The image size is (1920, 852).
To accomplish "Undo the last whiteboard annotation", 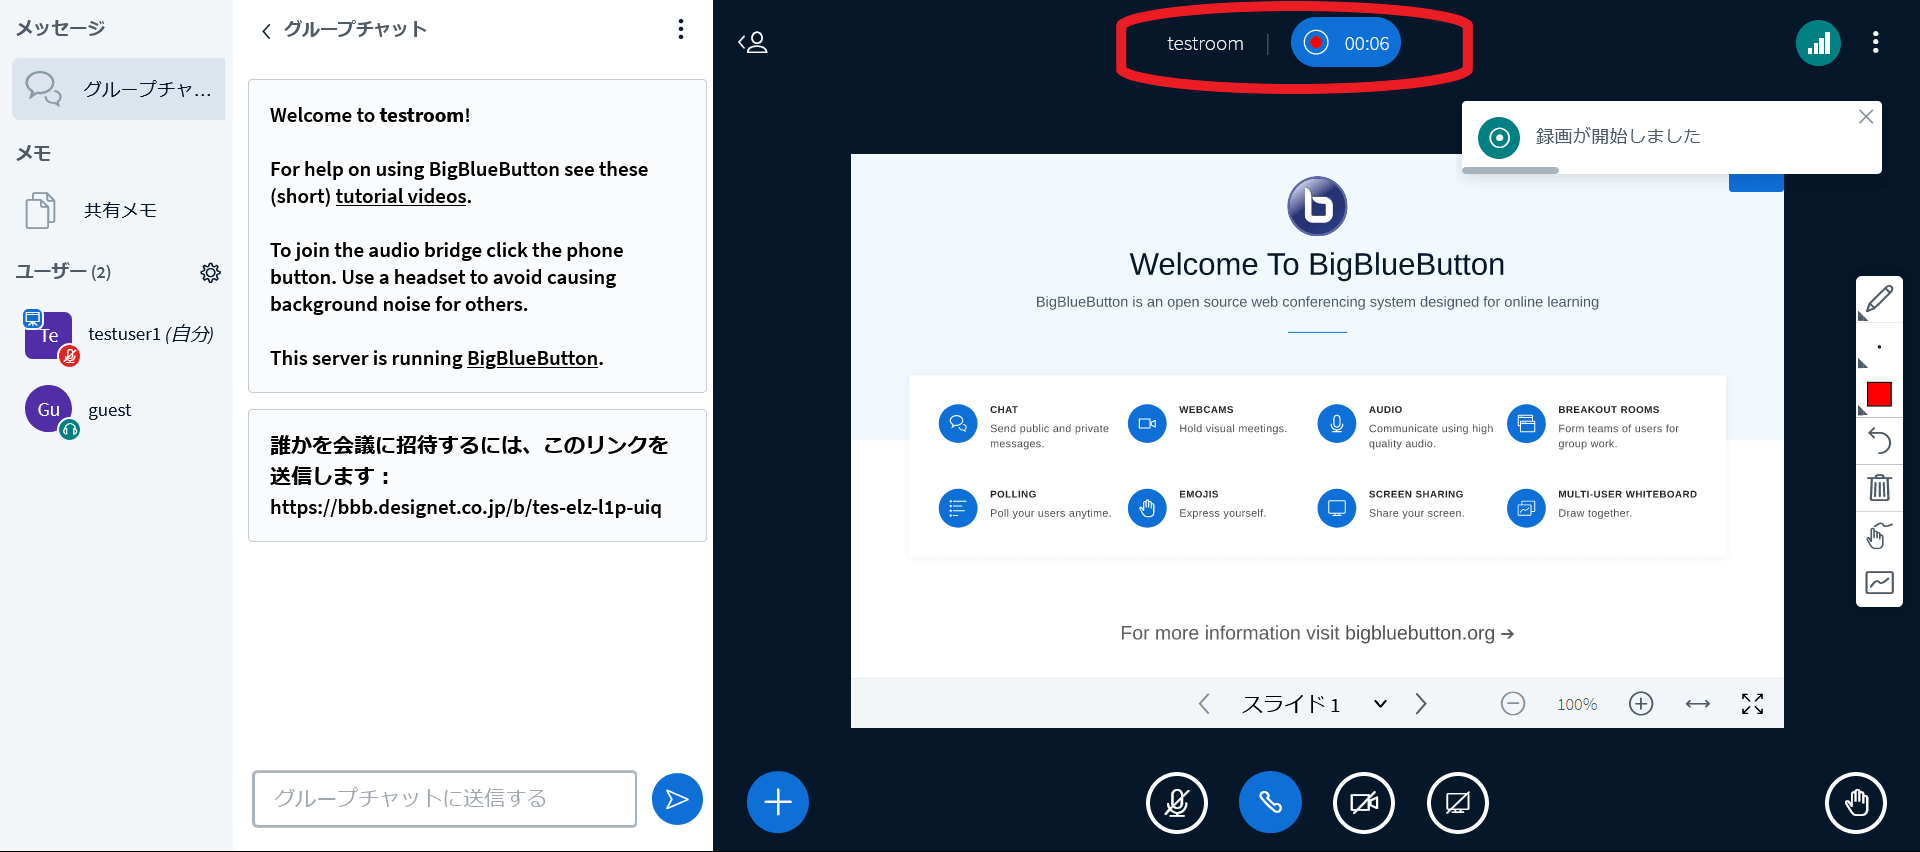I will tap(1879, 441).
